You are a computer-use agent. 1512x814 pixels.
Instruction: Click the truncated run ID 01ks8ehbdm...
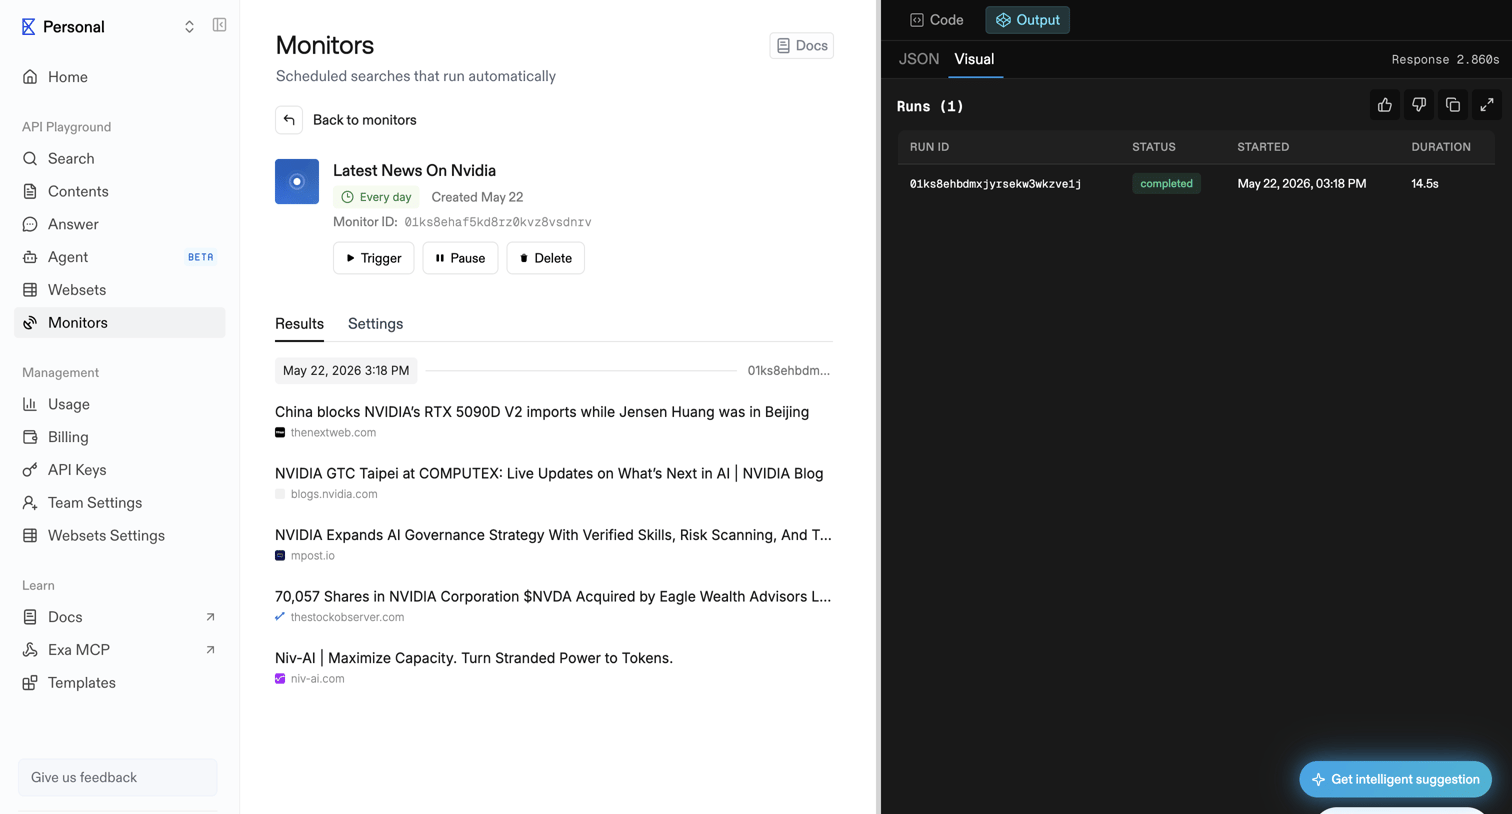tap(789, 371)
